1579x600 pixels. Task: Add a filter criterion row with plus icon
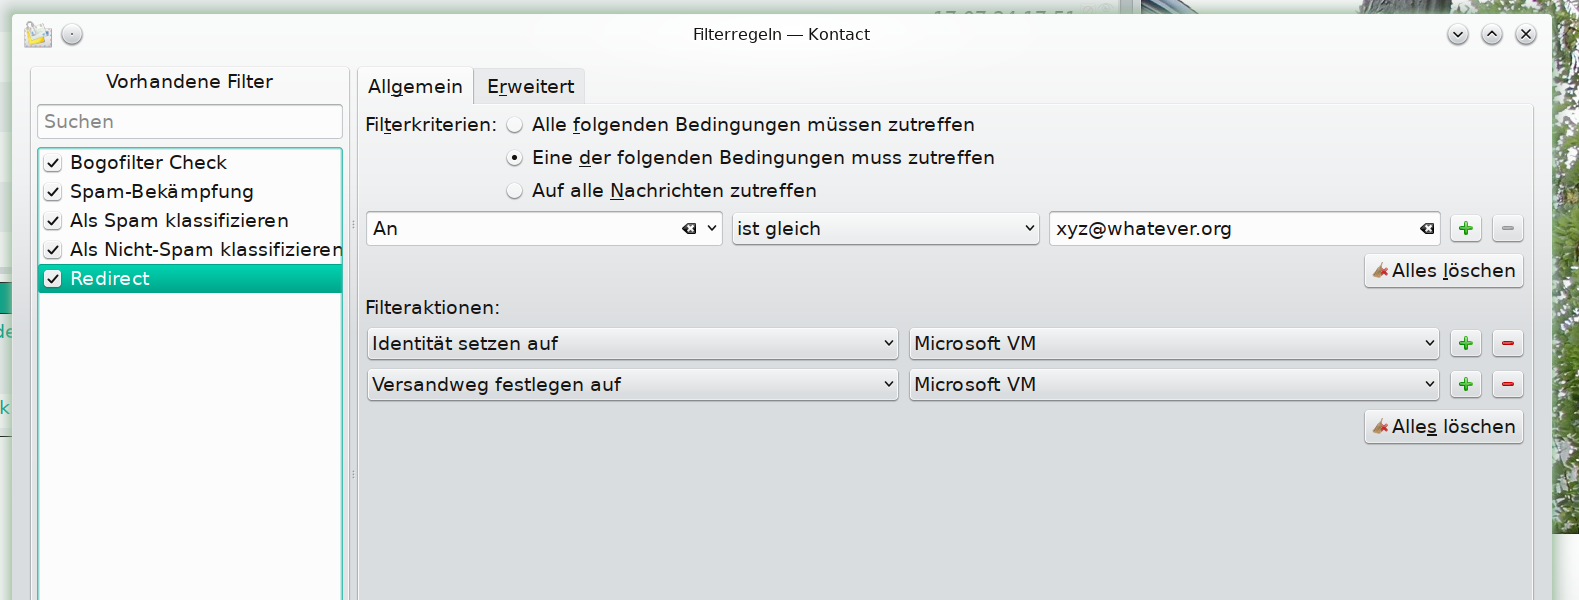(x=1466, y=228)
